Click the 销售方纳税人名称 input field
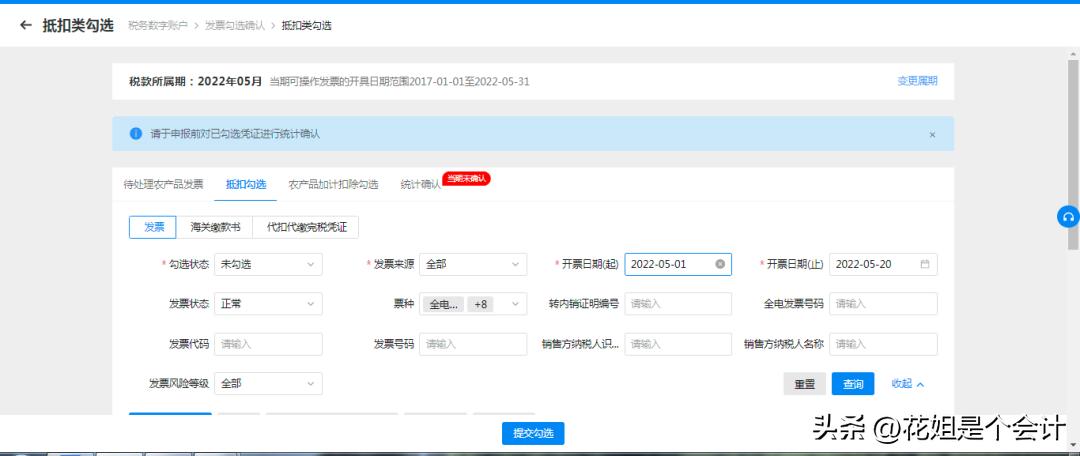The image size is (1080, 456). coord(883,344)
